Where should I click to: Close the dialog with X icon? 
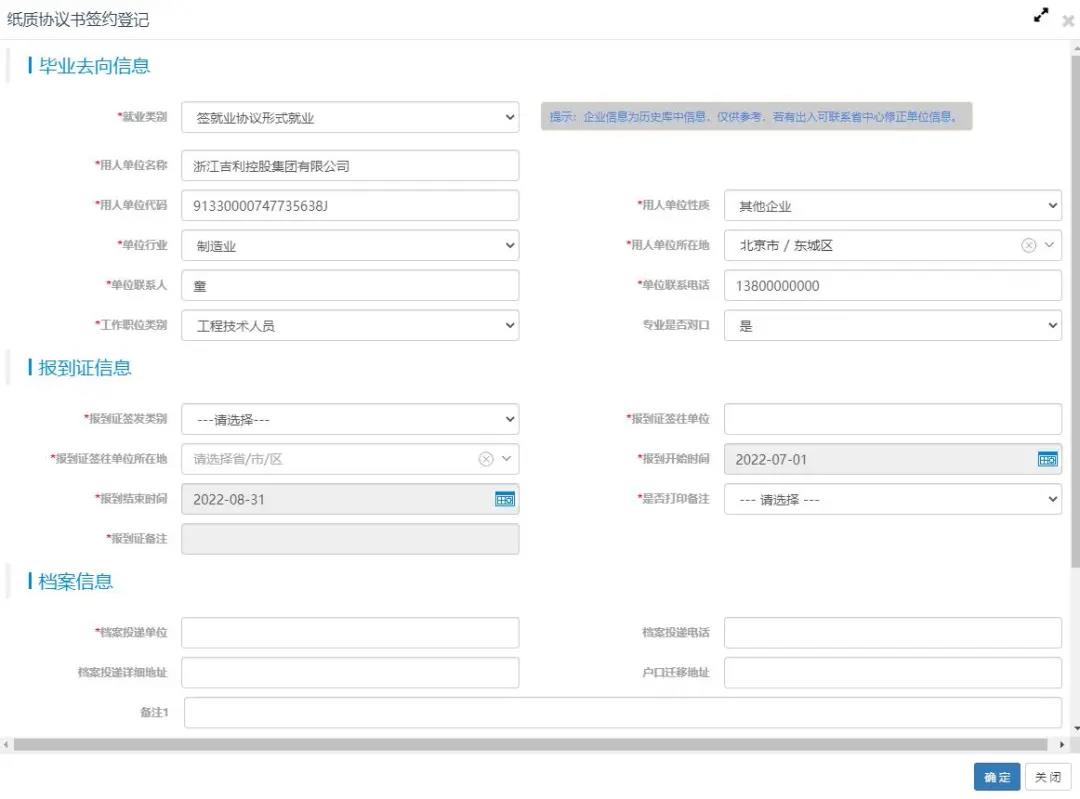pyautogui.click(x=1068, y=20)
